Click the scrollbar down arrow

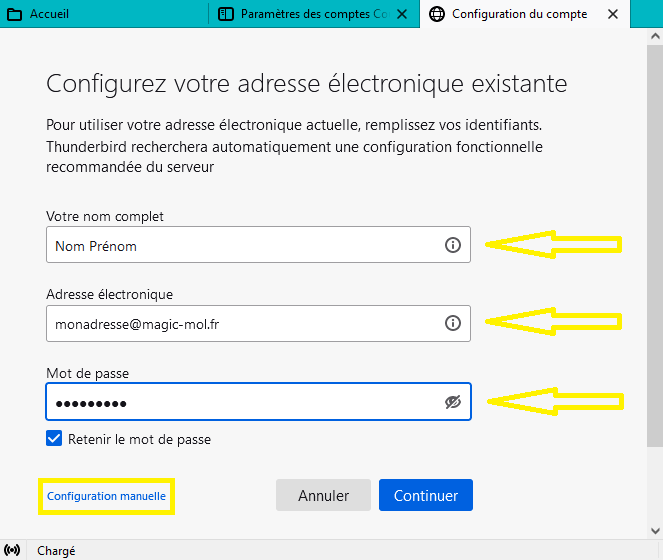coord(655,531)
